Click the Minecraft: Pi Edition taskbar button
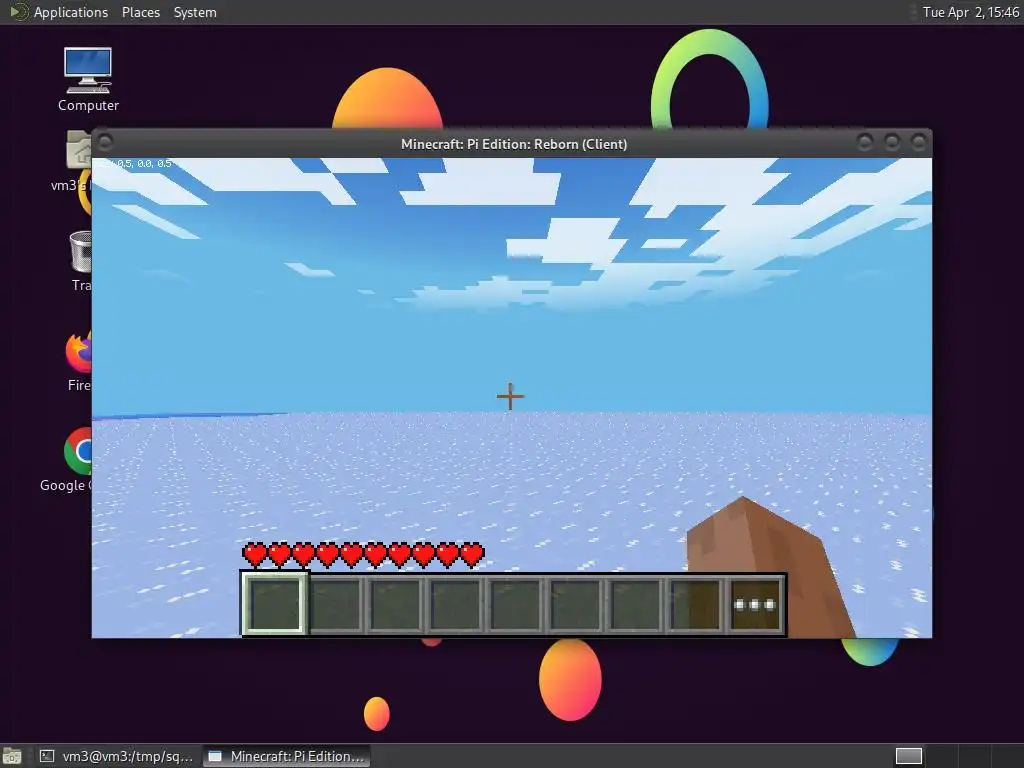 click(x=287, y=756)
